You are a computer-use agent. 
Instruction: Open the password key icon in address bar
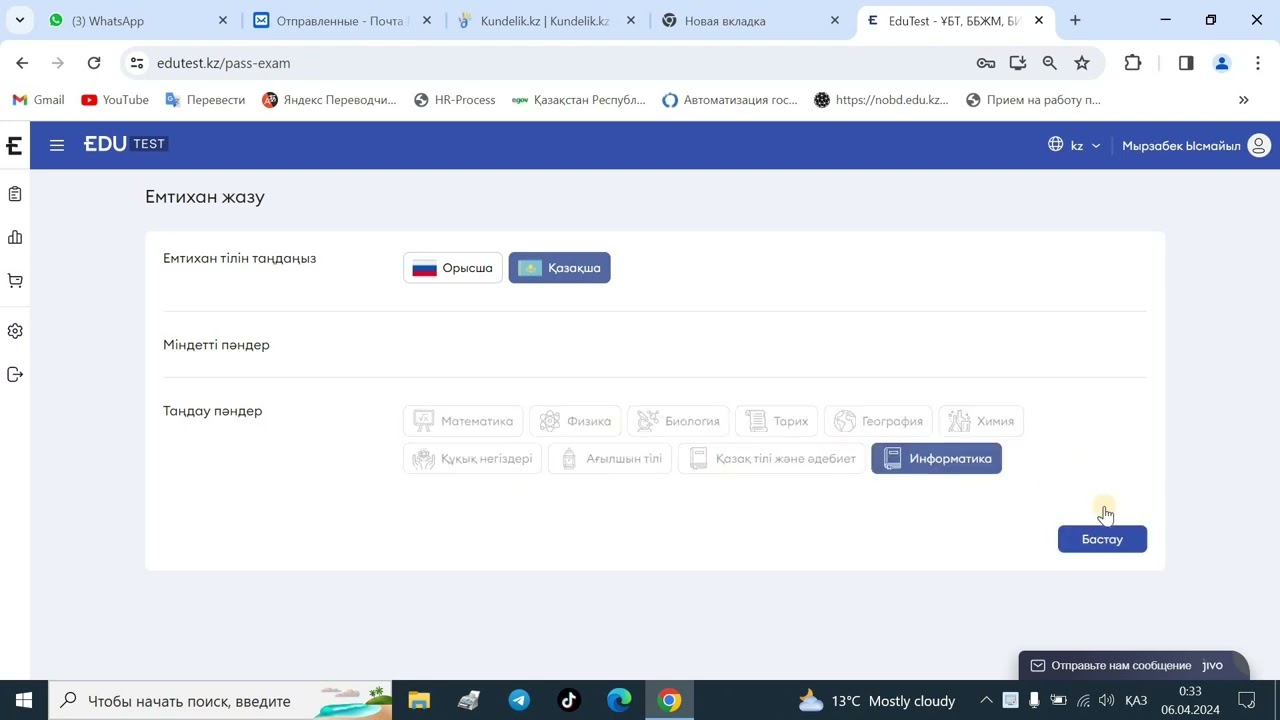pos(986,63)
